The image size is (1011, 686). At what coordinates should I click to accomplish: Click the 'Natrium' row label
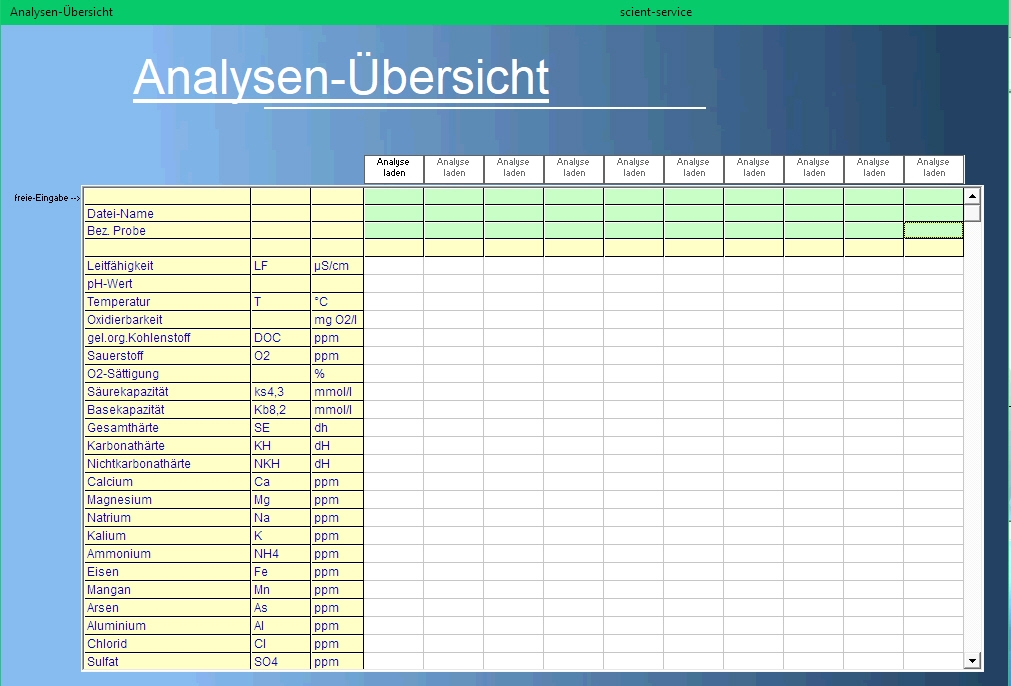point(167,518)
